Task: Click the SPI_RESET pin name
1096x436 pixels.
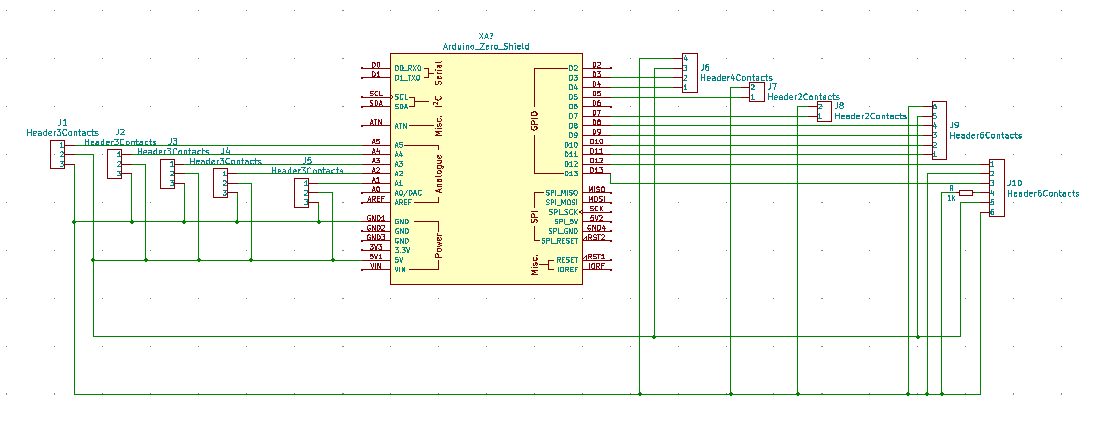Action: 560,241
